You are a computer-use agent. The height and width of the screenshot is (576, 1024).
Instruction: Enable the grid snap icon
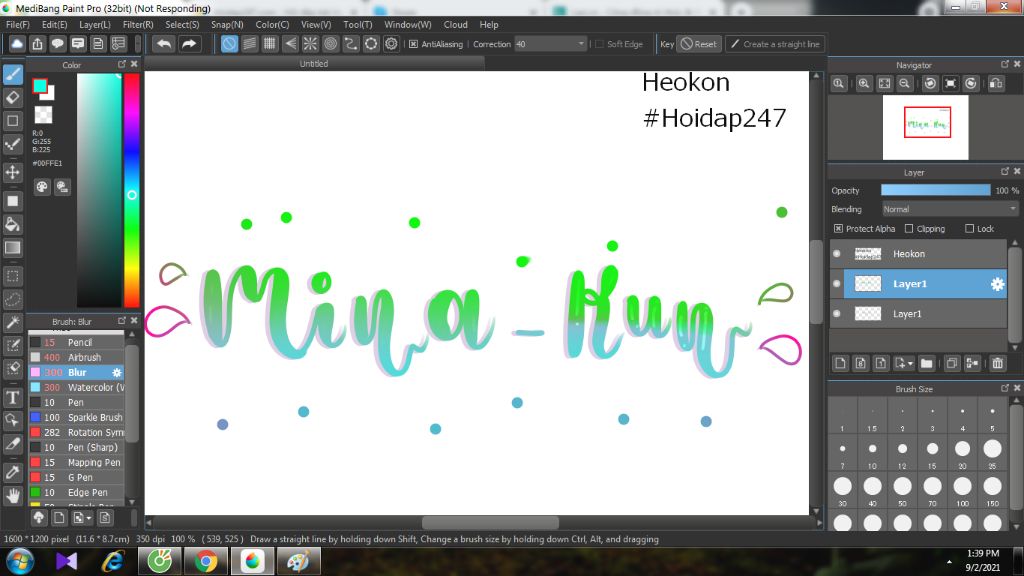270,44
